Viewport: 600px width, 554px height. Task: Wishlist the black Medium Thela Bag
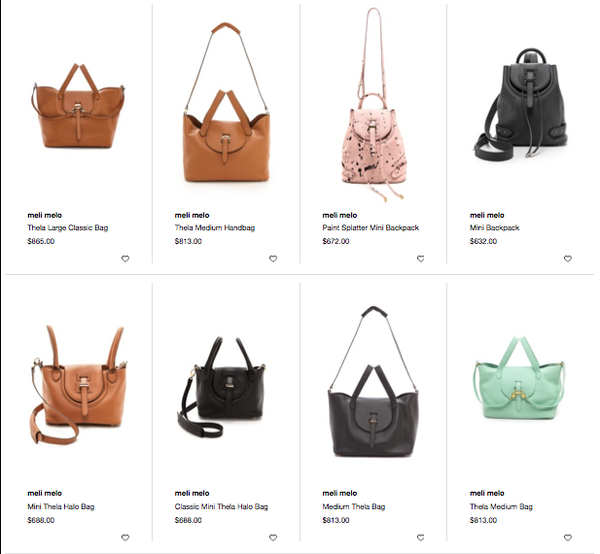click(421, 538)
